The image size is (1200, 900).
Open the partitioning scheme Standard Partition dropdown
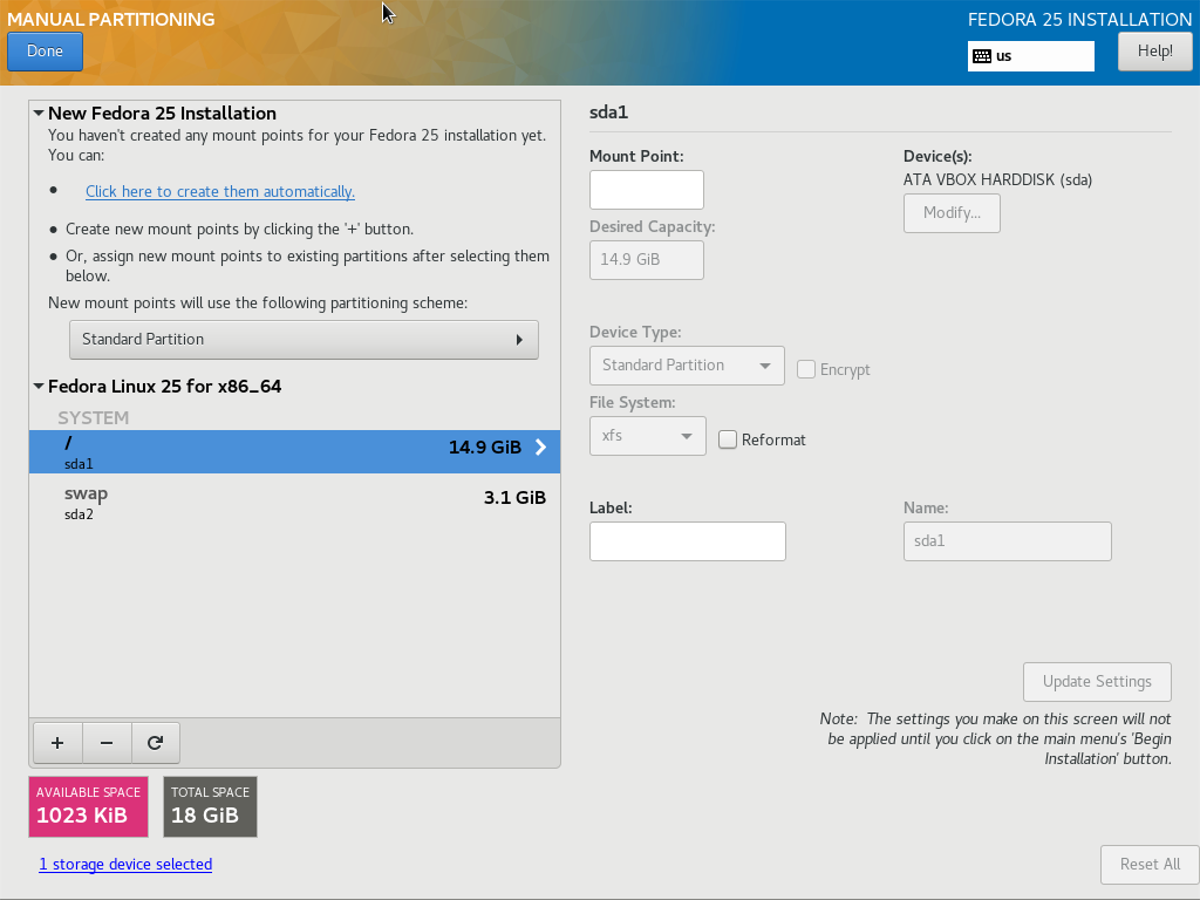pyautogui.click(x=304, y=339)
